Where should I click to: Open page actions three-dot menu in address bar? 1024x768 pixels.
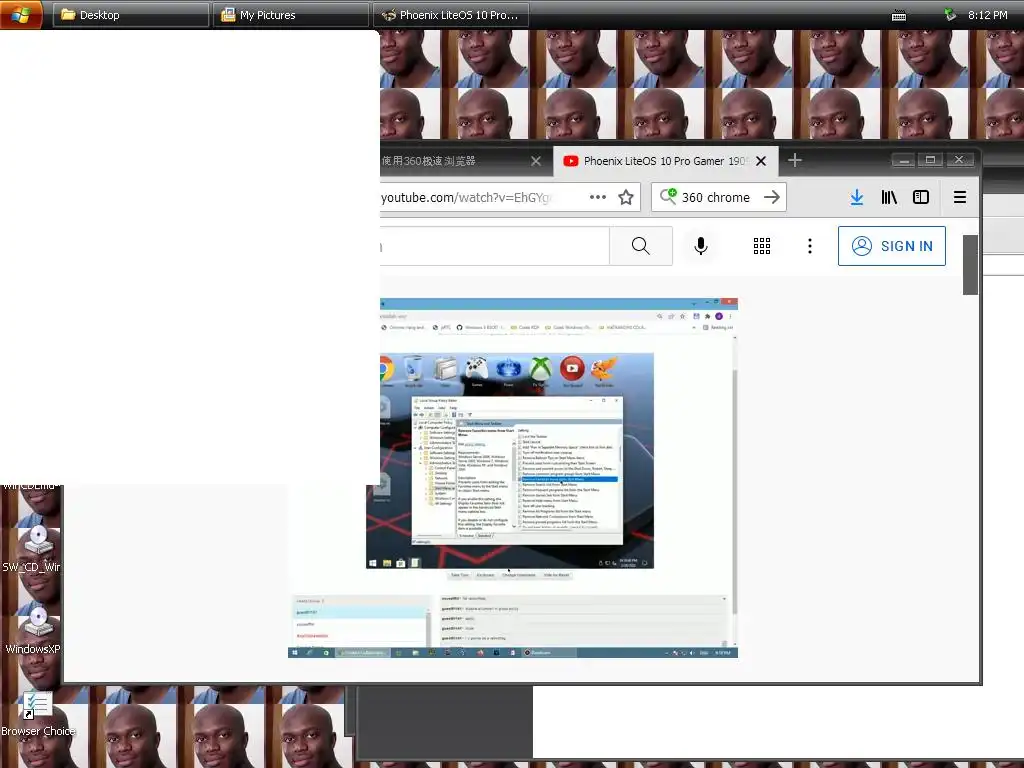point(598,197)
